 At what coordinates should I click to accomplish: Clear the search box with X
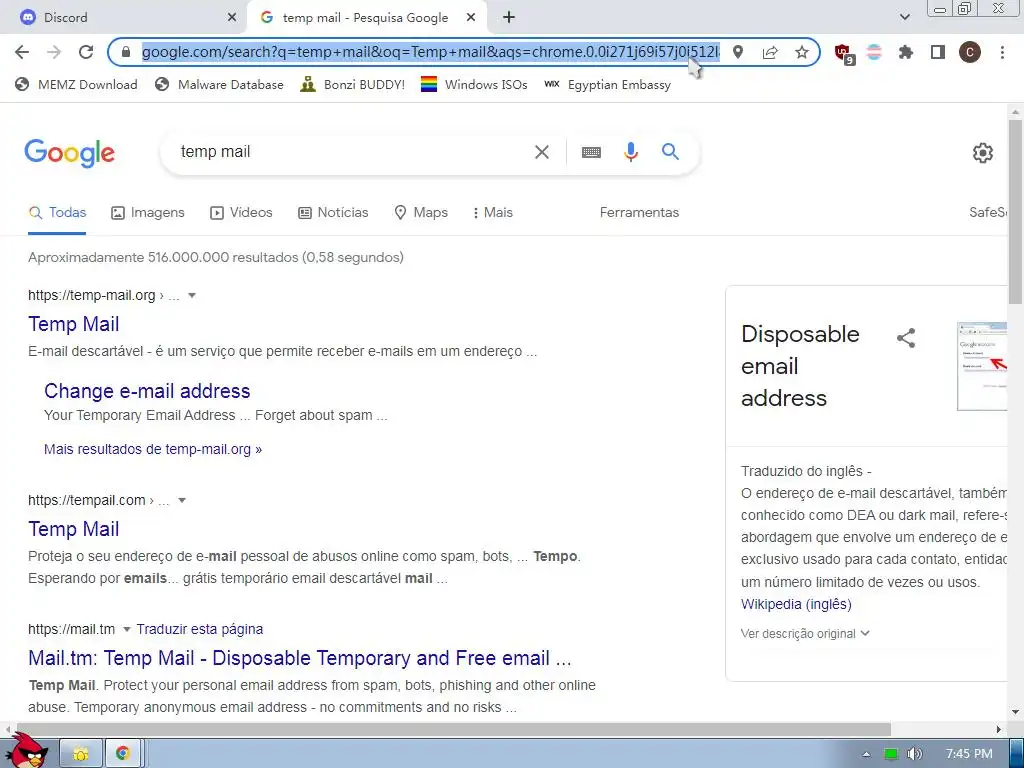pos(541,152)
